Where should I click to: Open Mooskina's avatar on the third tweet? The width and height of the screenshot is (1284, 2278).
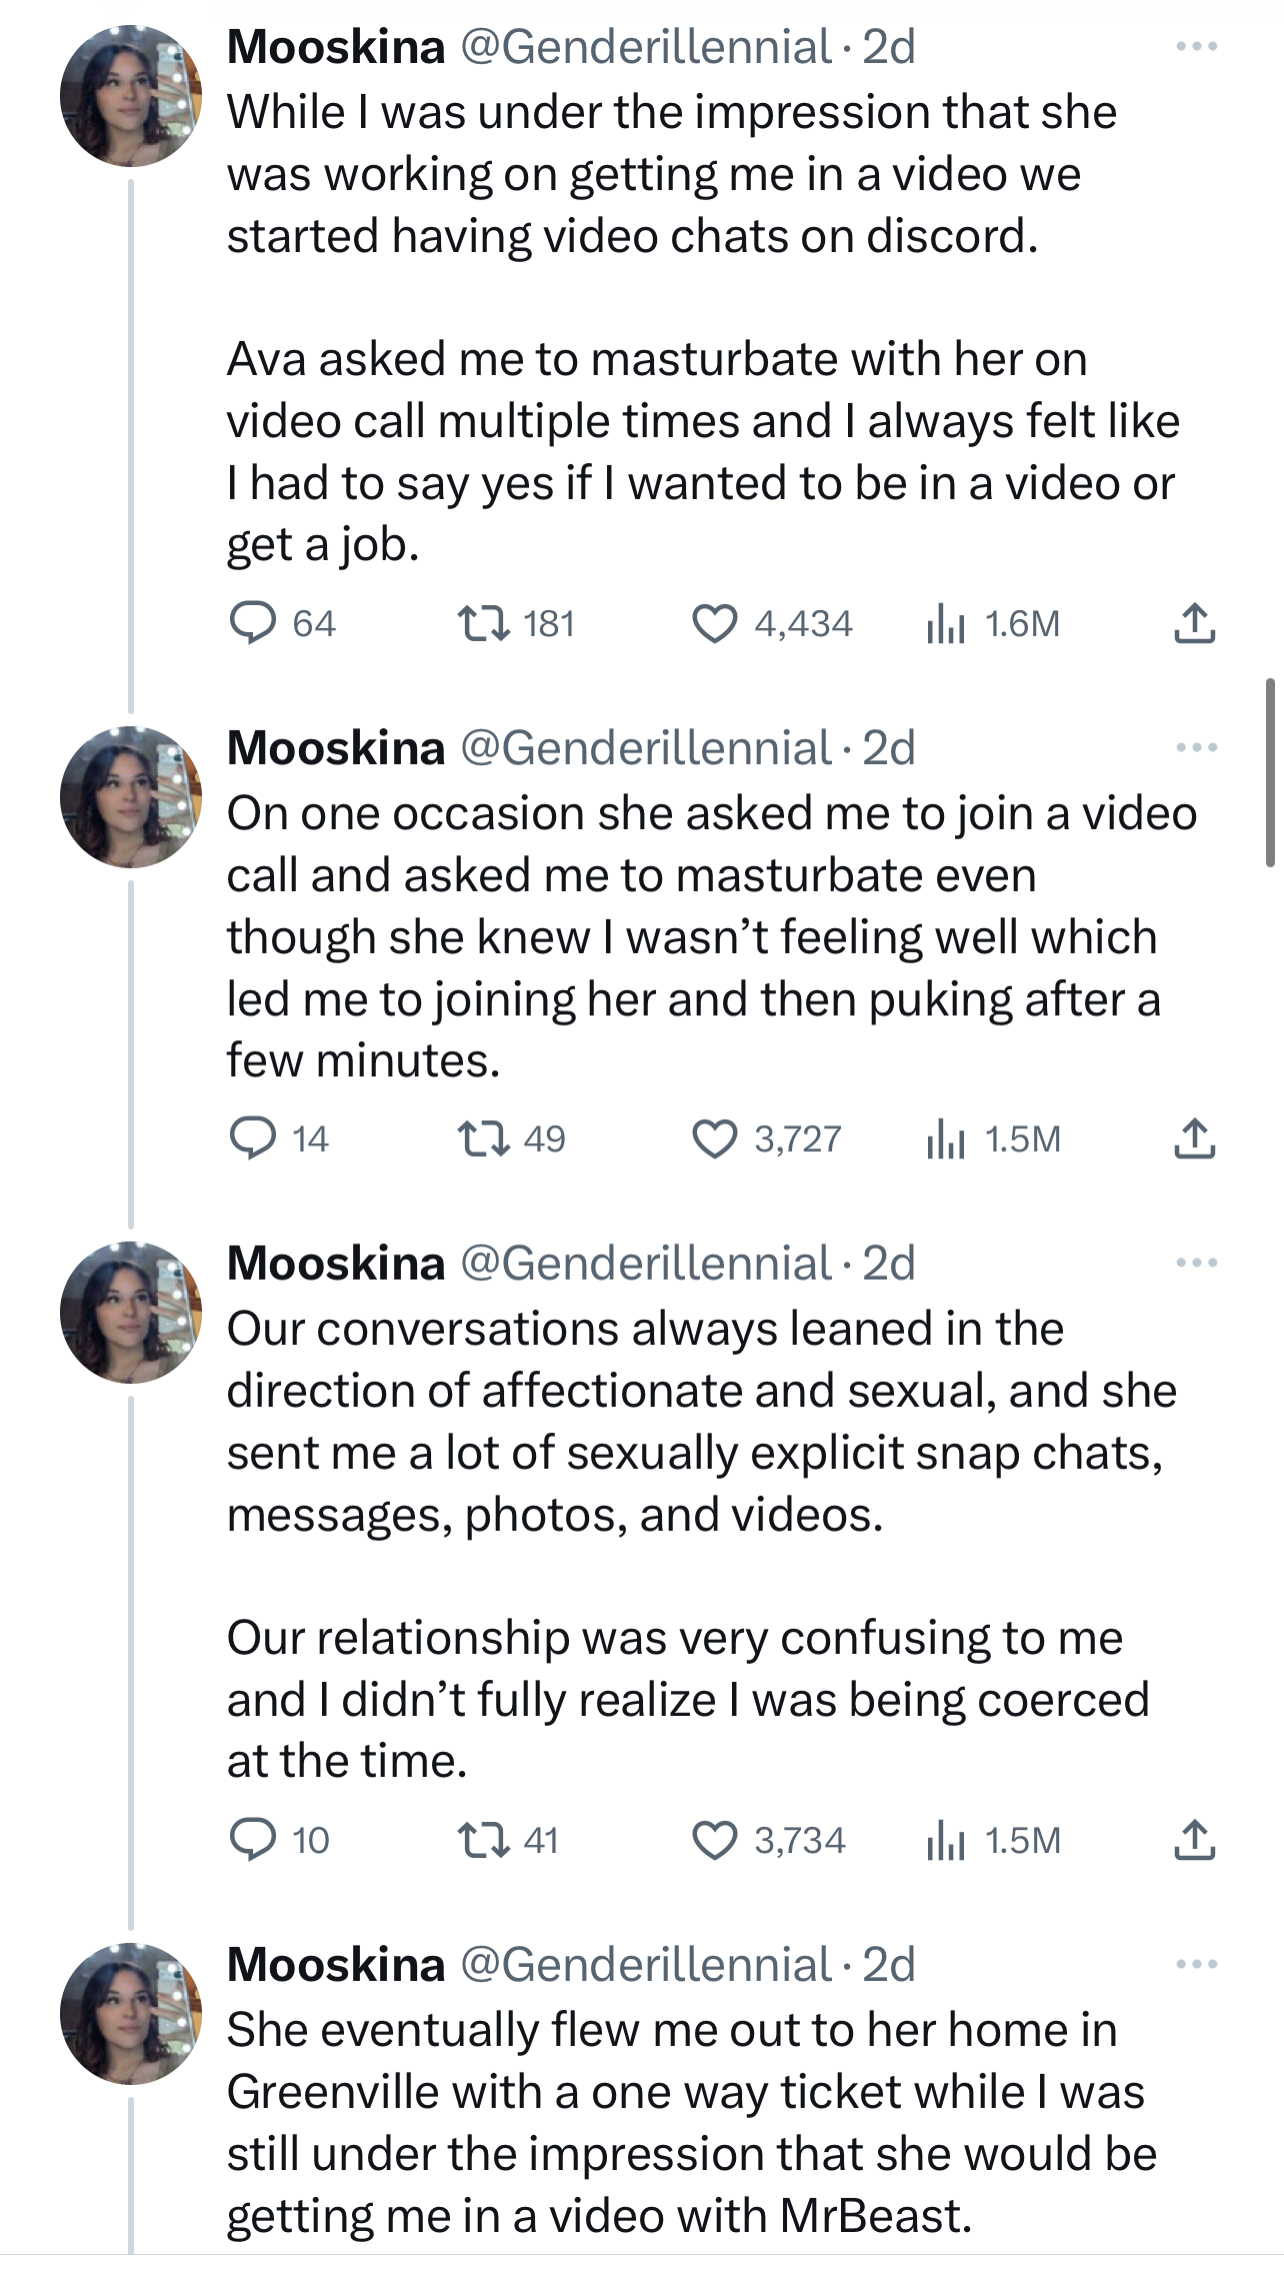[x=130, y=1312]
